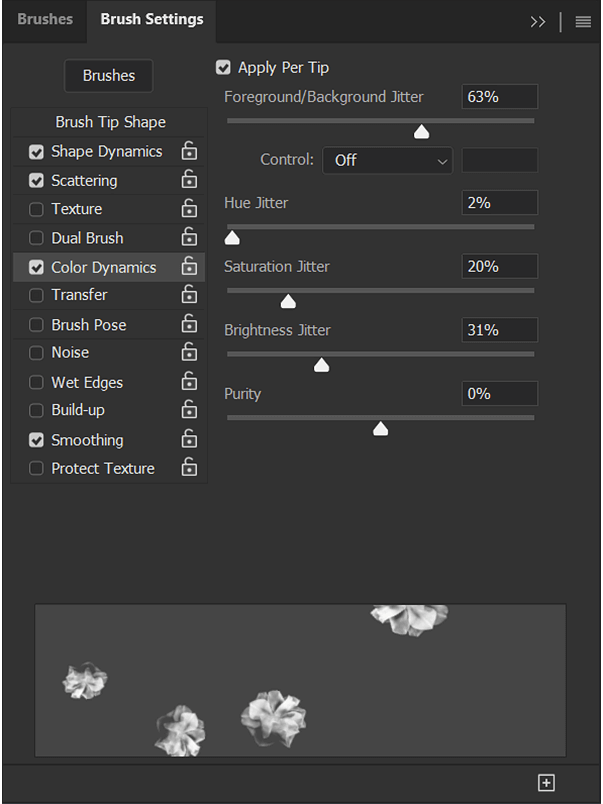Select the Brush Tip Shape section

pos(110,122)
